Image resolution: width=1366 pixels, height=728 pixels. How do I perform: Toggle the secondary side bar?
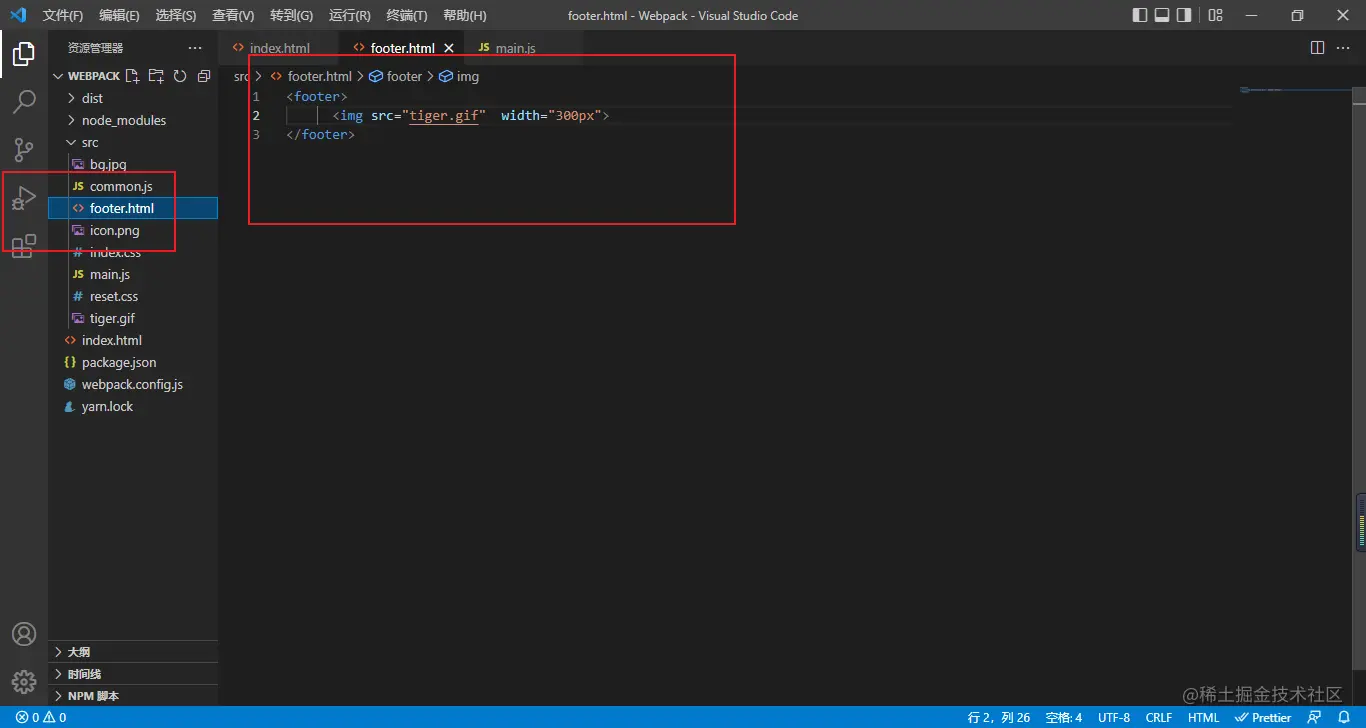[1184, 15]
